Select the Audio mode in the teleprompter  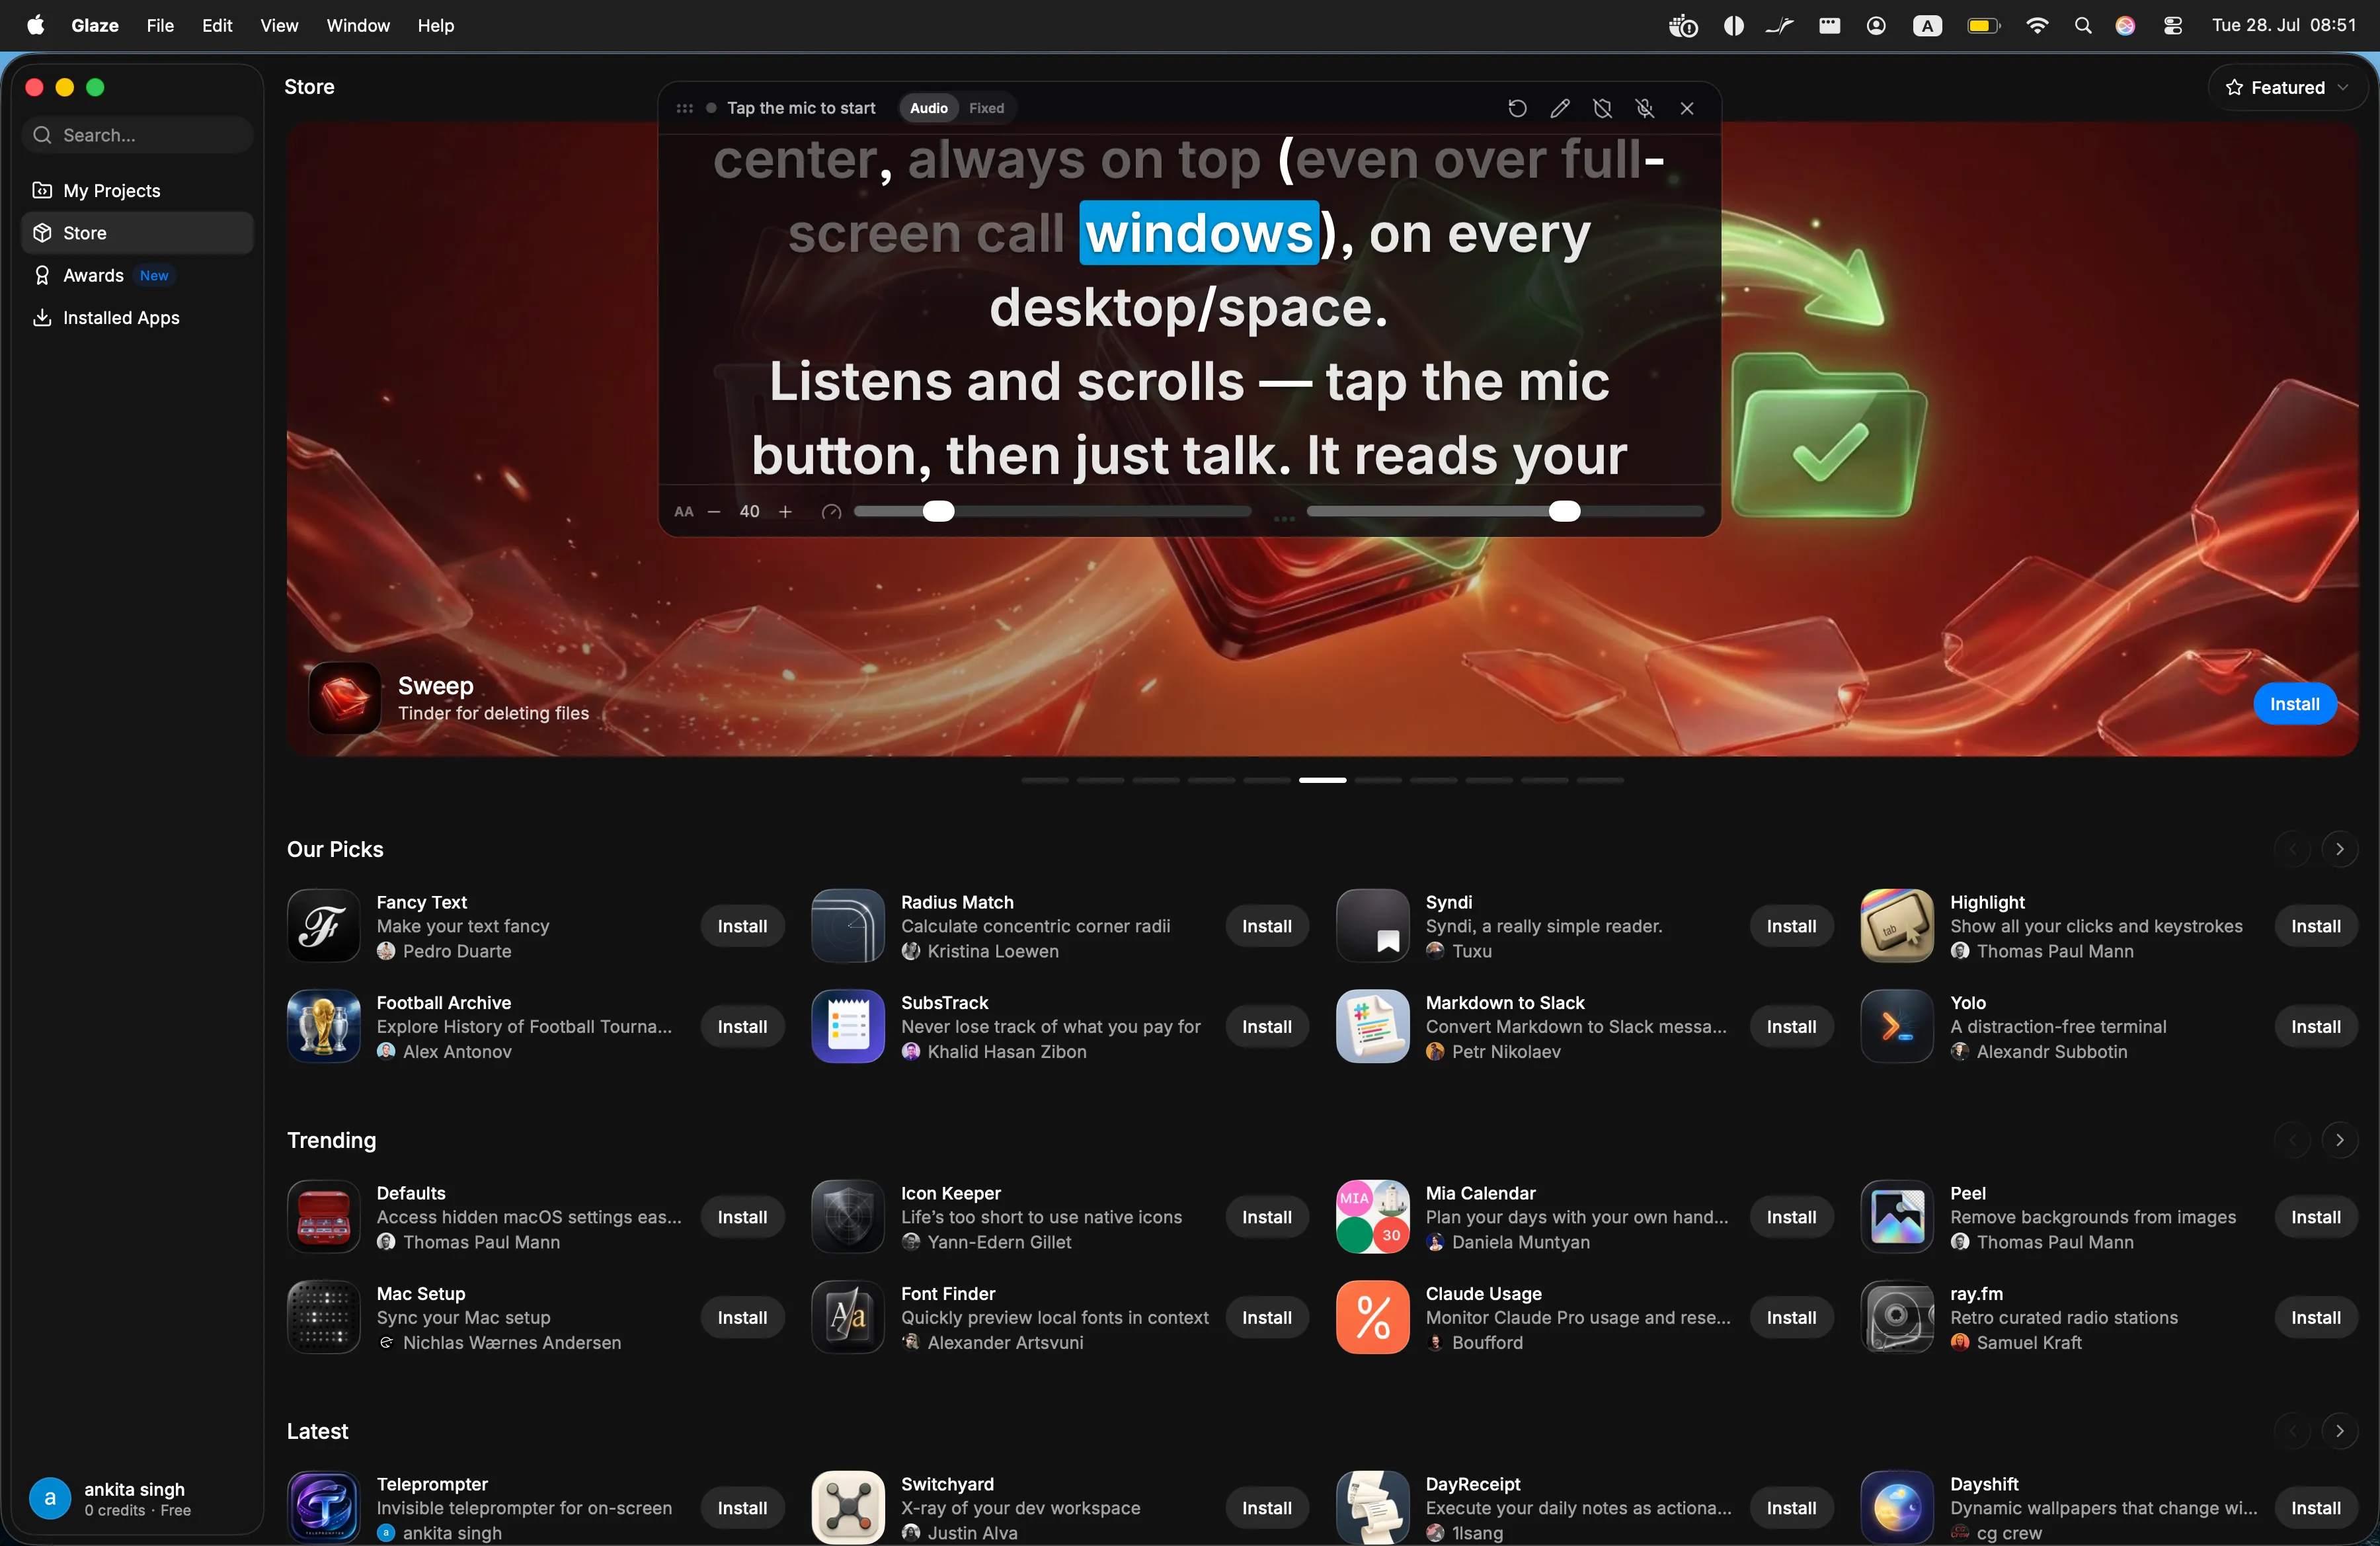[x=928, y=108]
